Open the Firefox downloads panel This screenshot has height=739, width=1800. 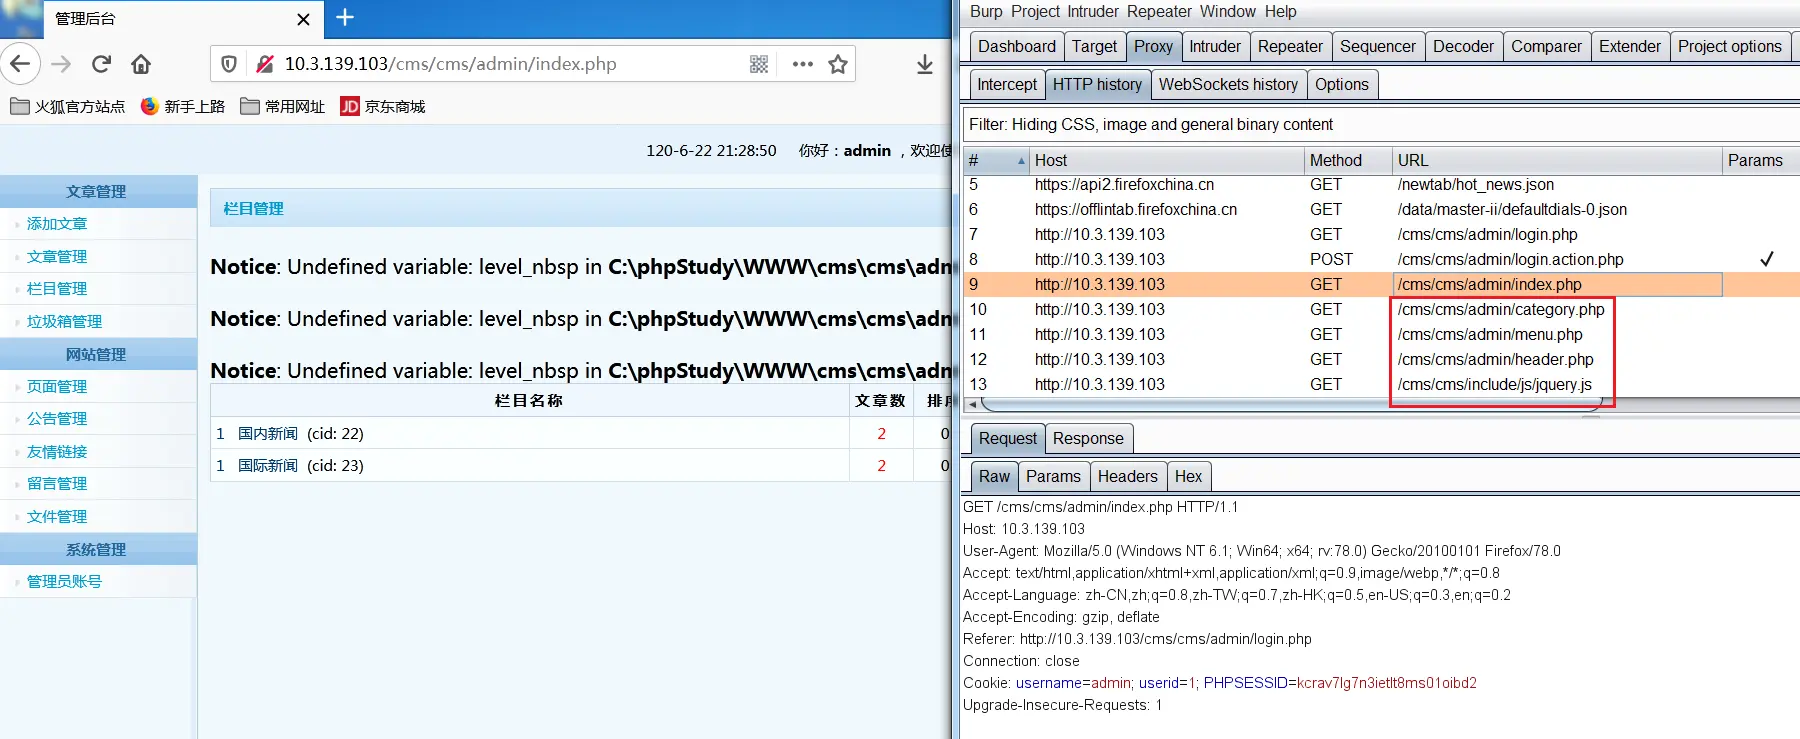point(925,64)
